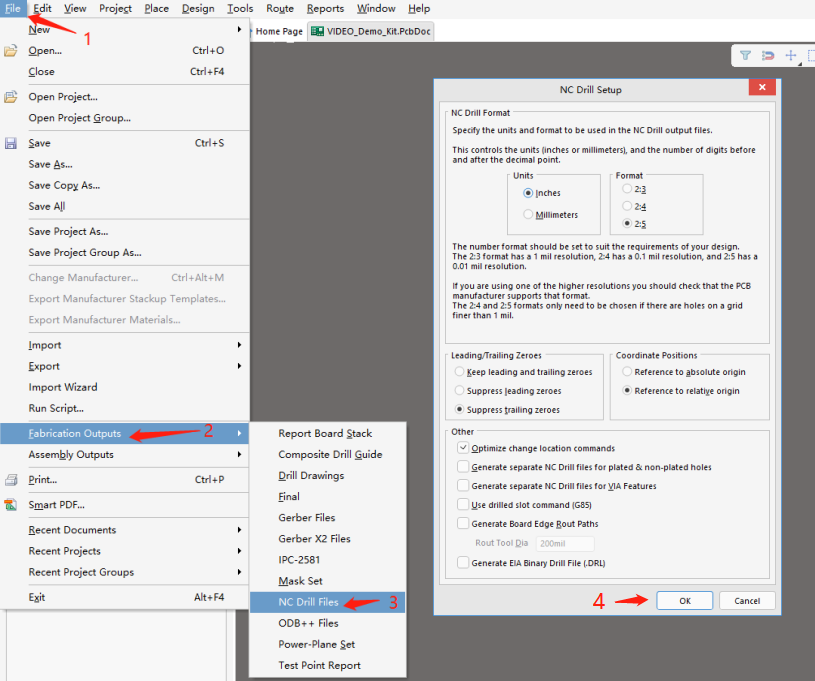Click the blue crosshair move icon
The width and height of the screenshot is (815, 681).
[791, 56]
